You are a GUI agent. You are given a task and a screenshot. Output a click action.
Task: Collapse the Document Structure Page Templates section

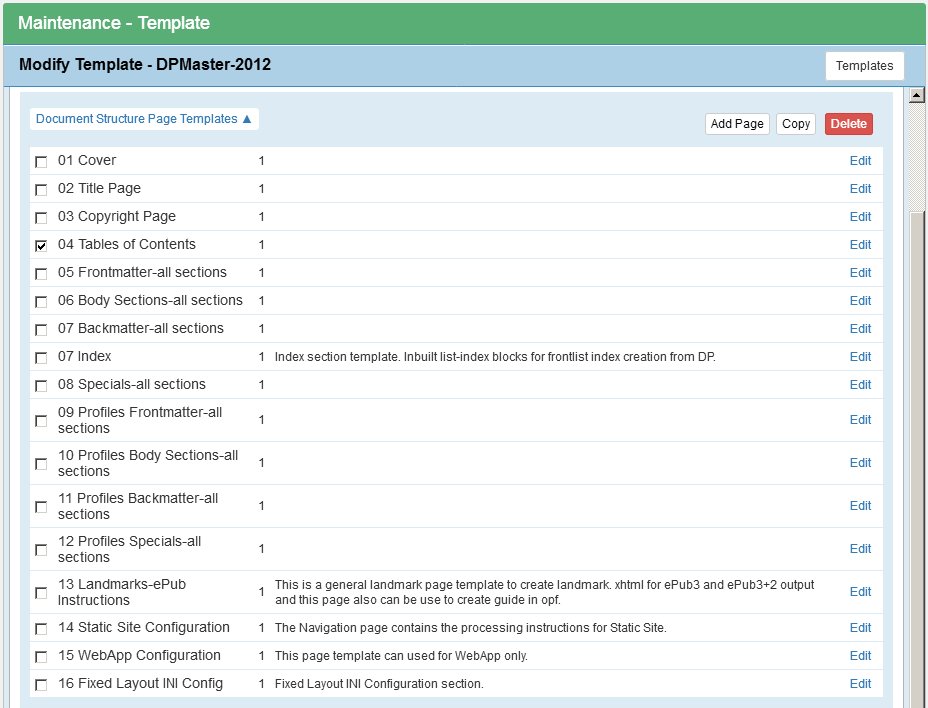point(144,118)
